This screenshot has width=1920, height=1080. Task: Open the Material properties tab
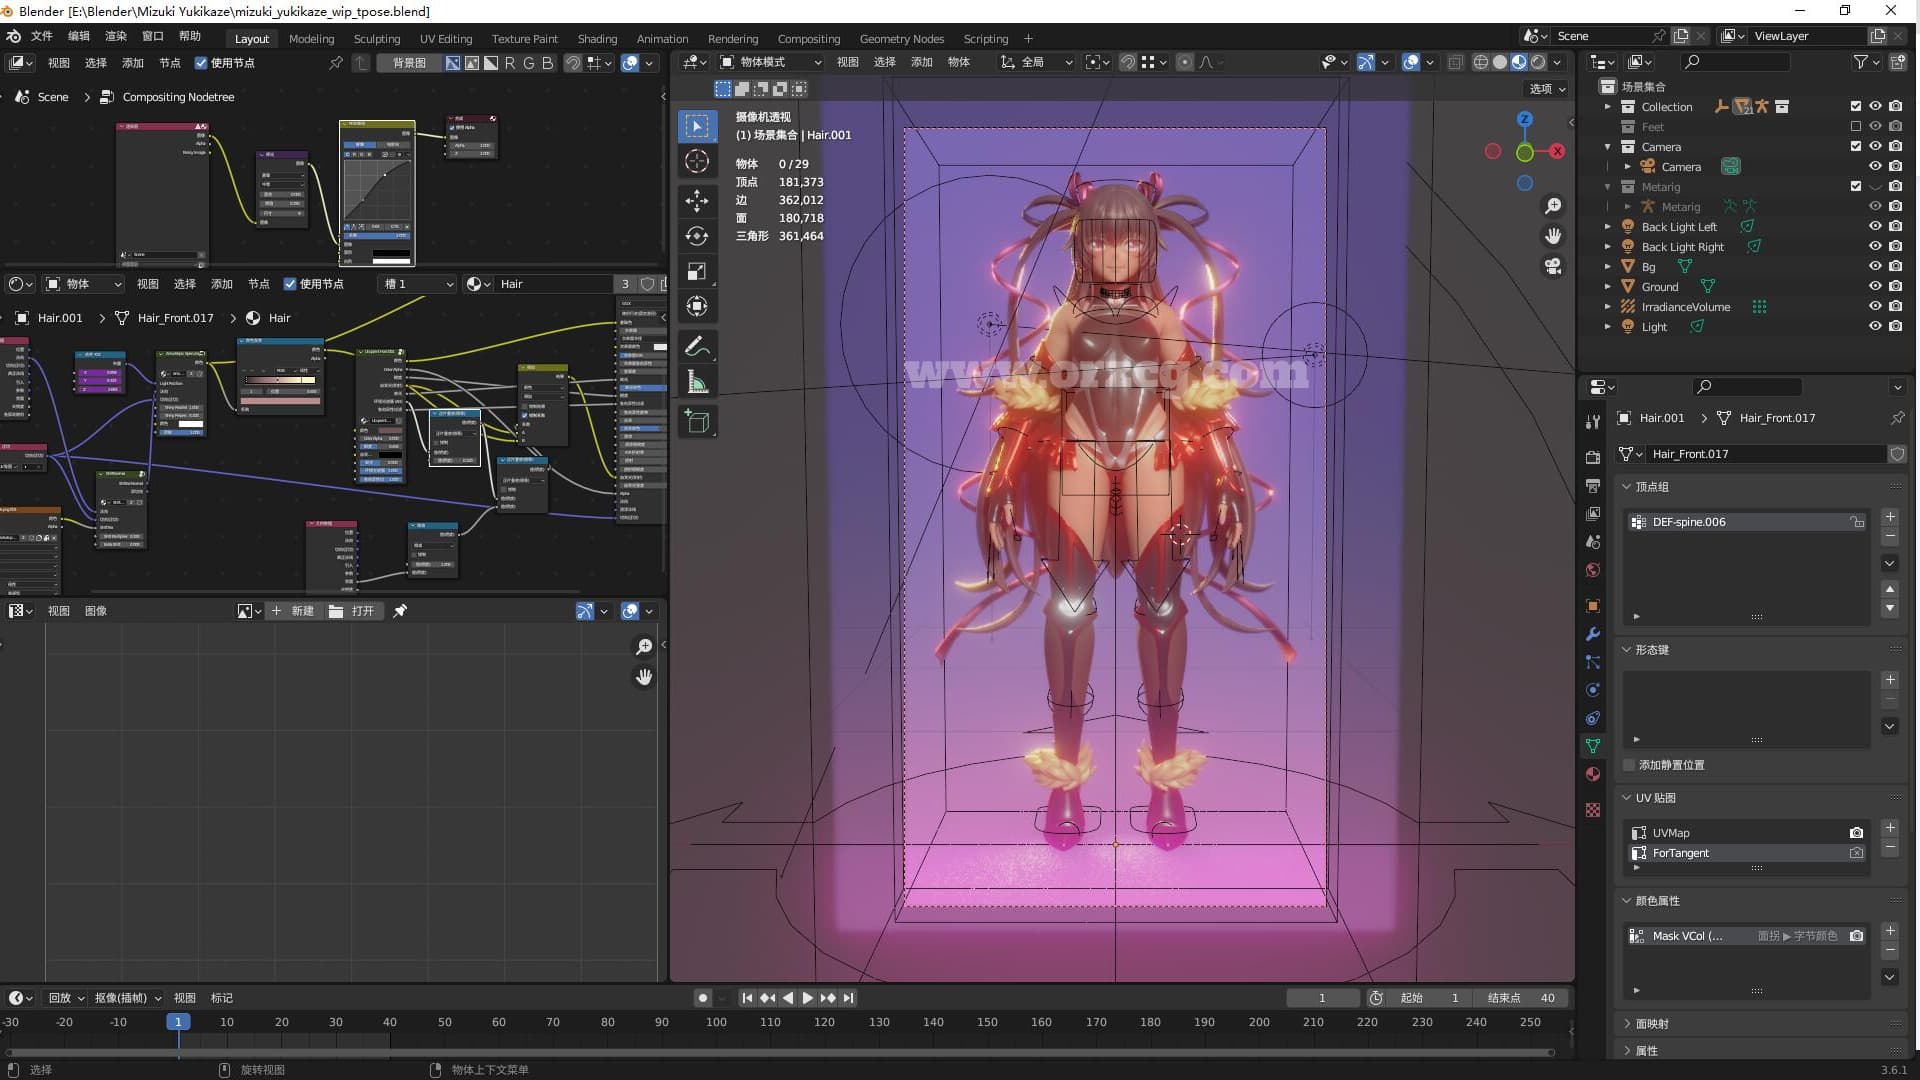pyautogui.click(x=1593, y=774)
